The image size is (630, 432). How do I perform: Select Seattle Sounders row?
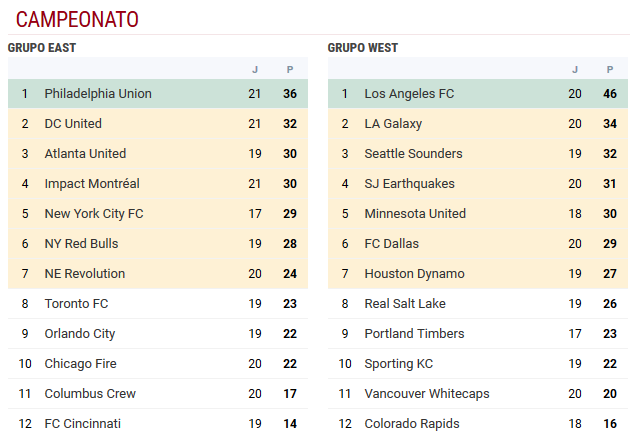coord(478,154)
